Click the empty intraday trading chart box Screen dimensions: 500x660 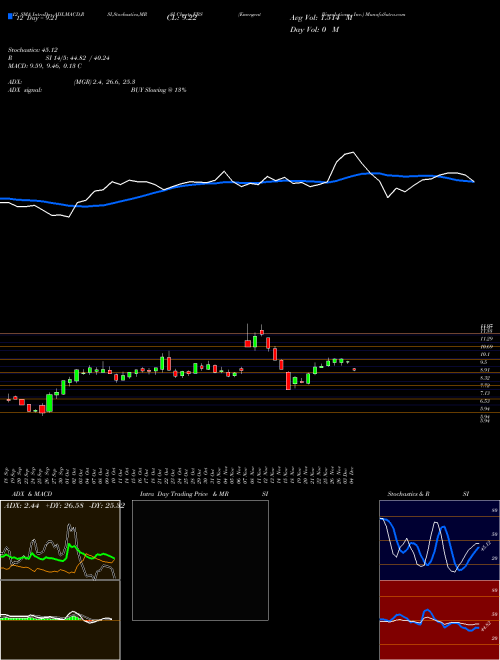click(x=200, y=560)
